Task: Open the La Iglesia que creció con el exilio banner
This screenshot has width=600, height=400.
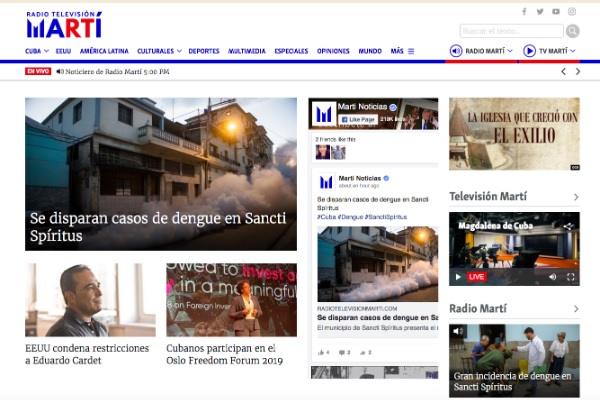Action: pos(514,134)
